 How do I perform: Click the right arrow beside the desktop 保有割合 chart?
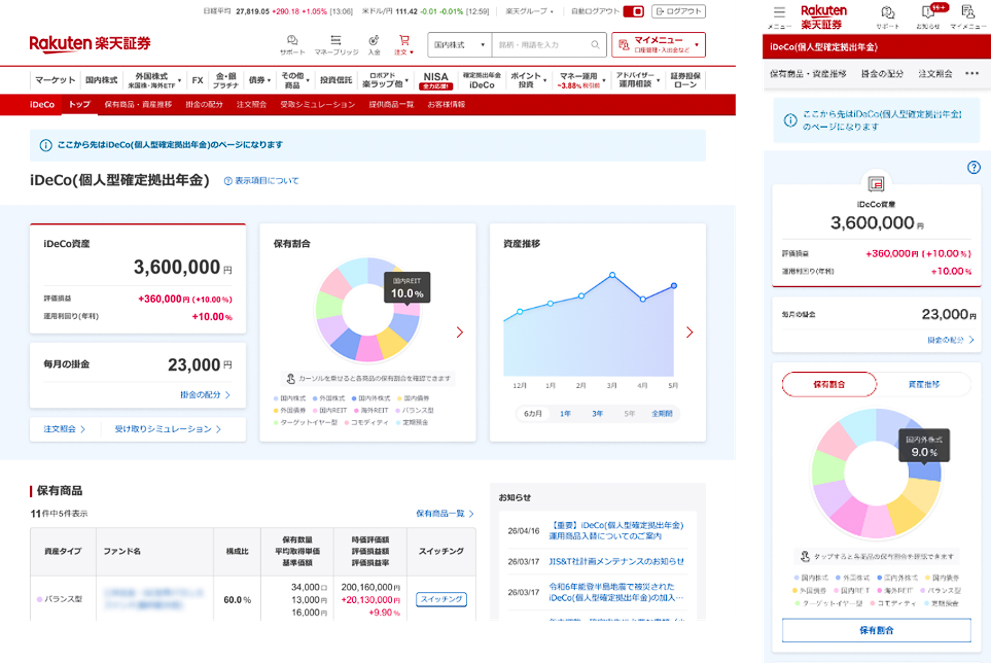tap(459, 332)
